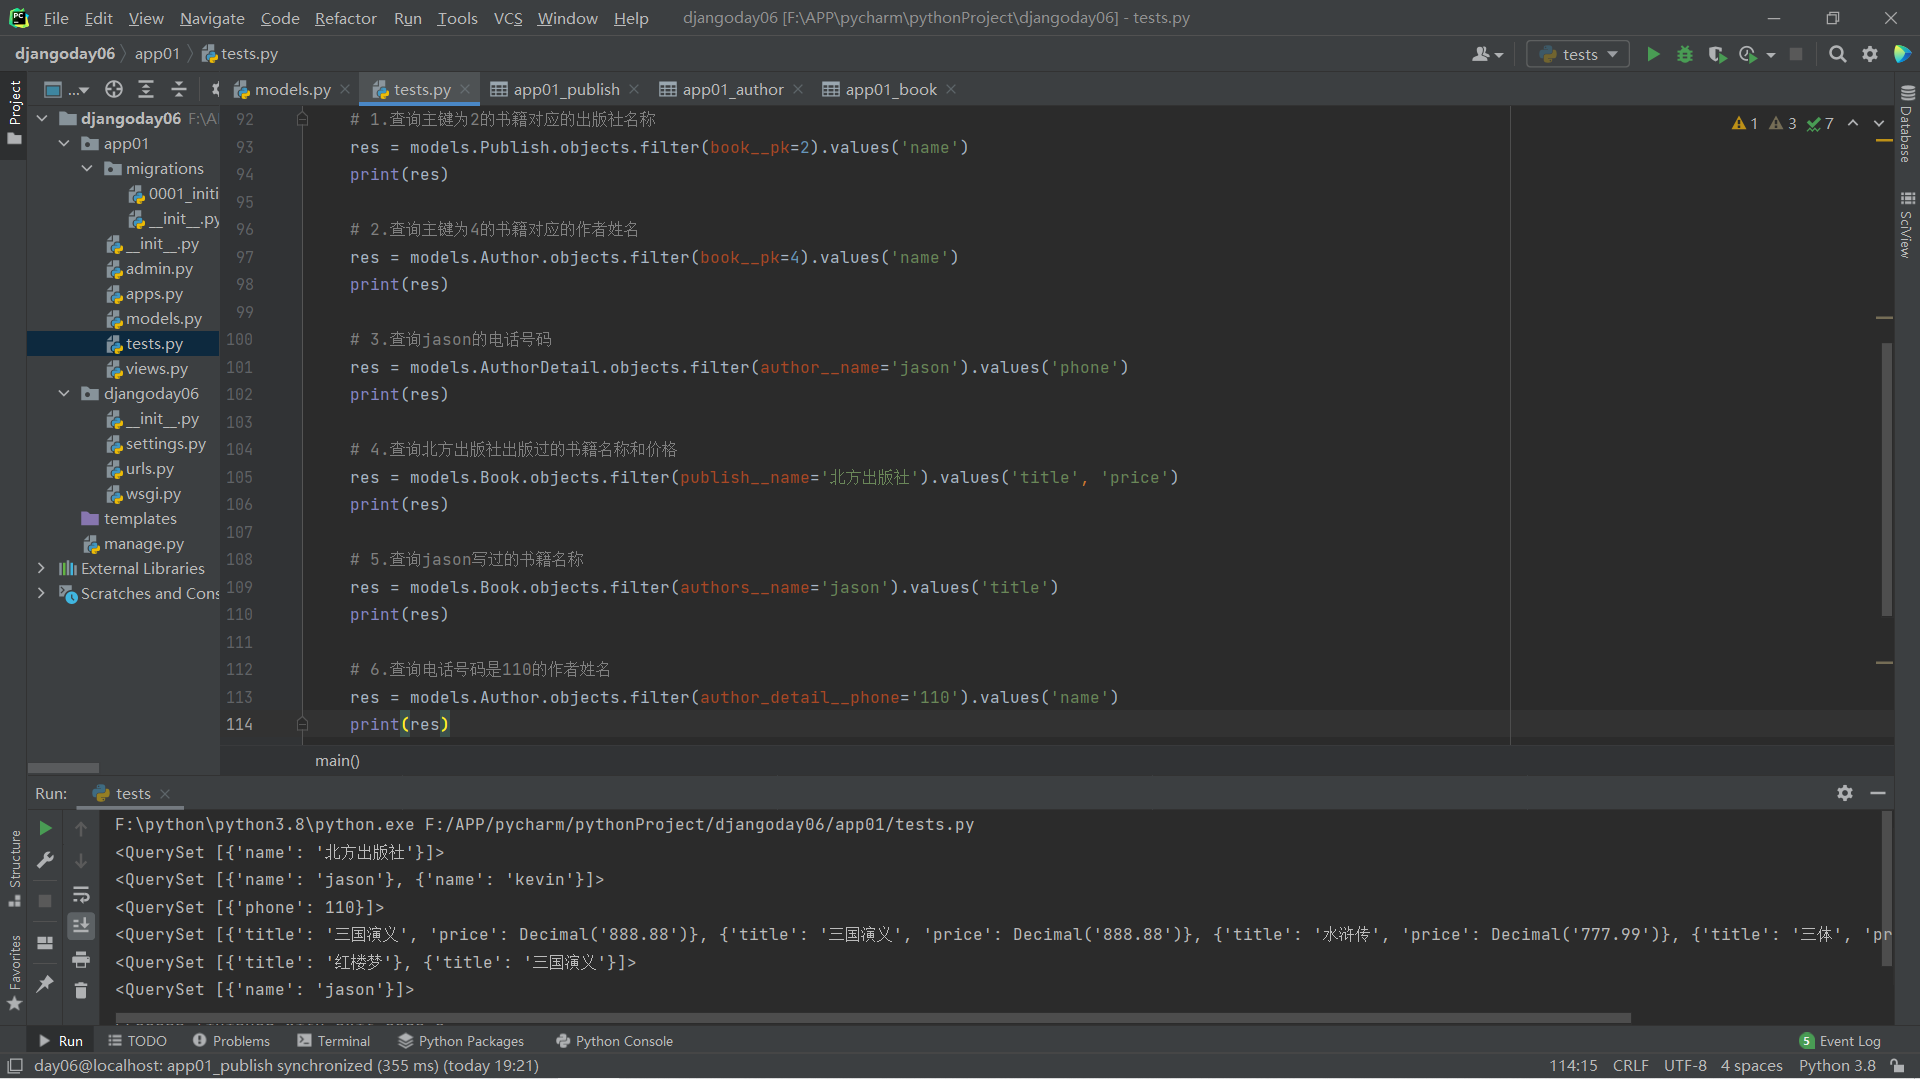Open Search Everywhere magnifier icon
Image resolution: width=1920 pixels, height=1079 pixels.
click(1837, 54)
